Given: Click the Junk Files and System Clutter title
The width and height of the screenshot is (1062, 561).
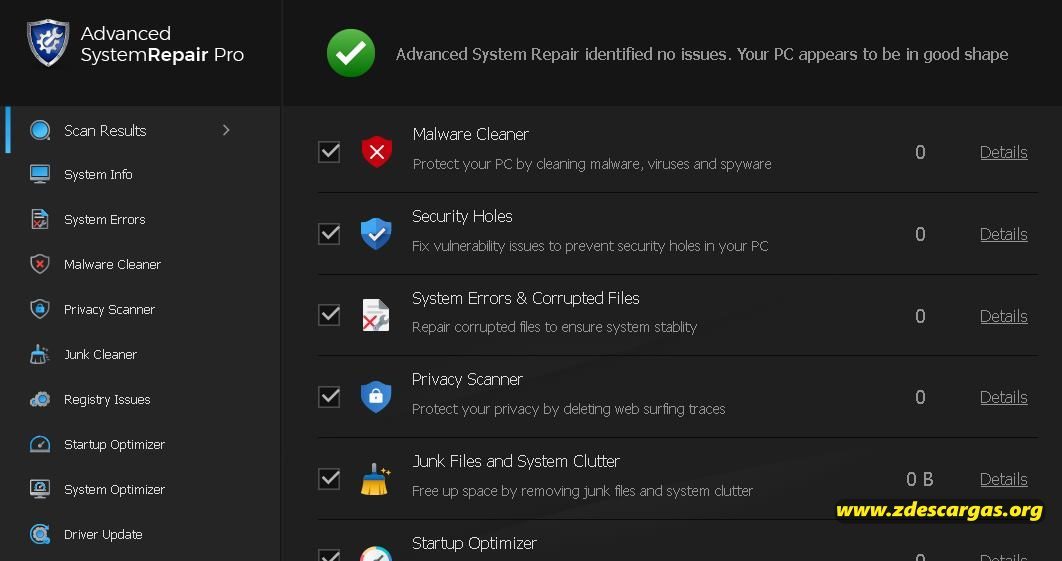Looking at the screenshot, I should coord(516,461).
